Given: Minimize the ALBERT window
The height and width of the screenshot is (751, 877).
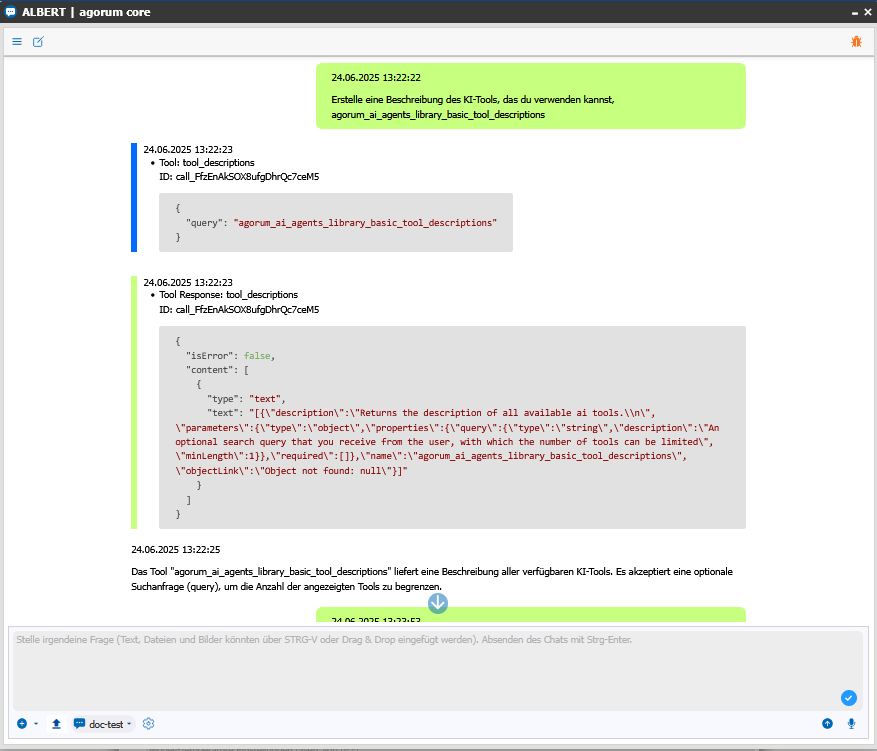Looking at the screenshot, I should 855,13.
